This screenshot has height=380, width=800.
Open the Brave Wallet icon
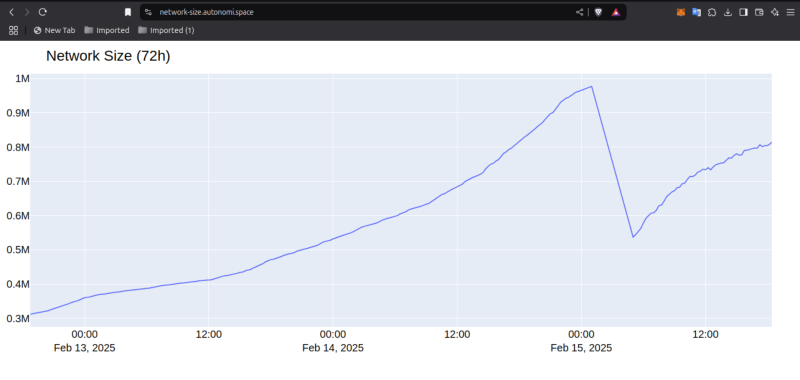(759, 12)
